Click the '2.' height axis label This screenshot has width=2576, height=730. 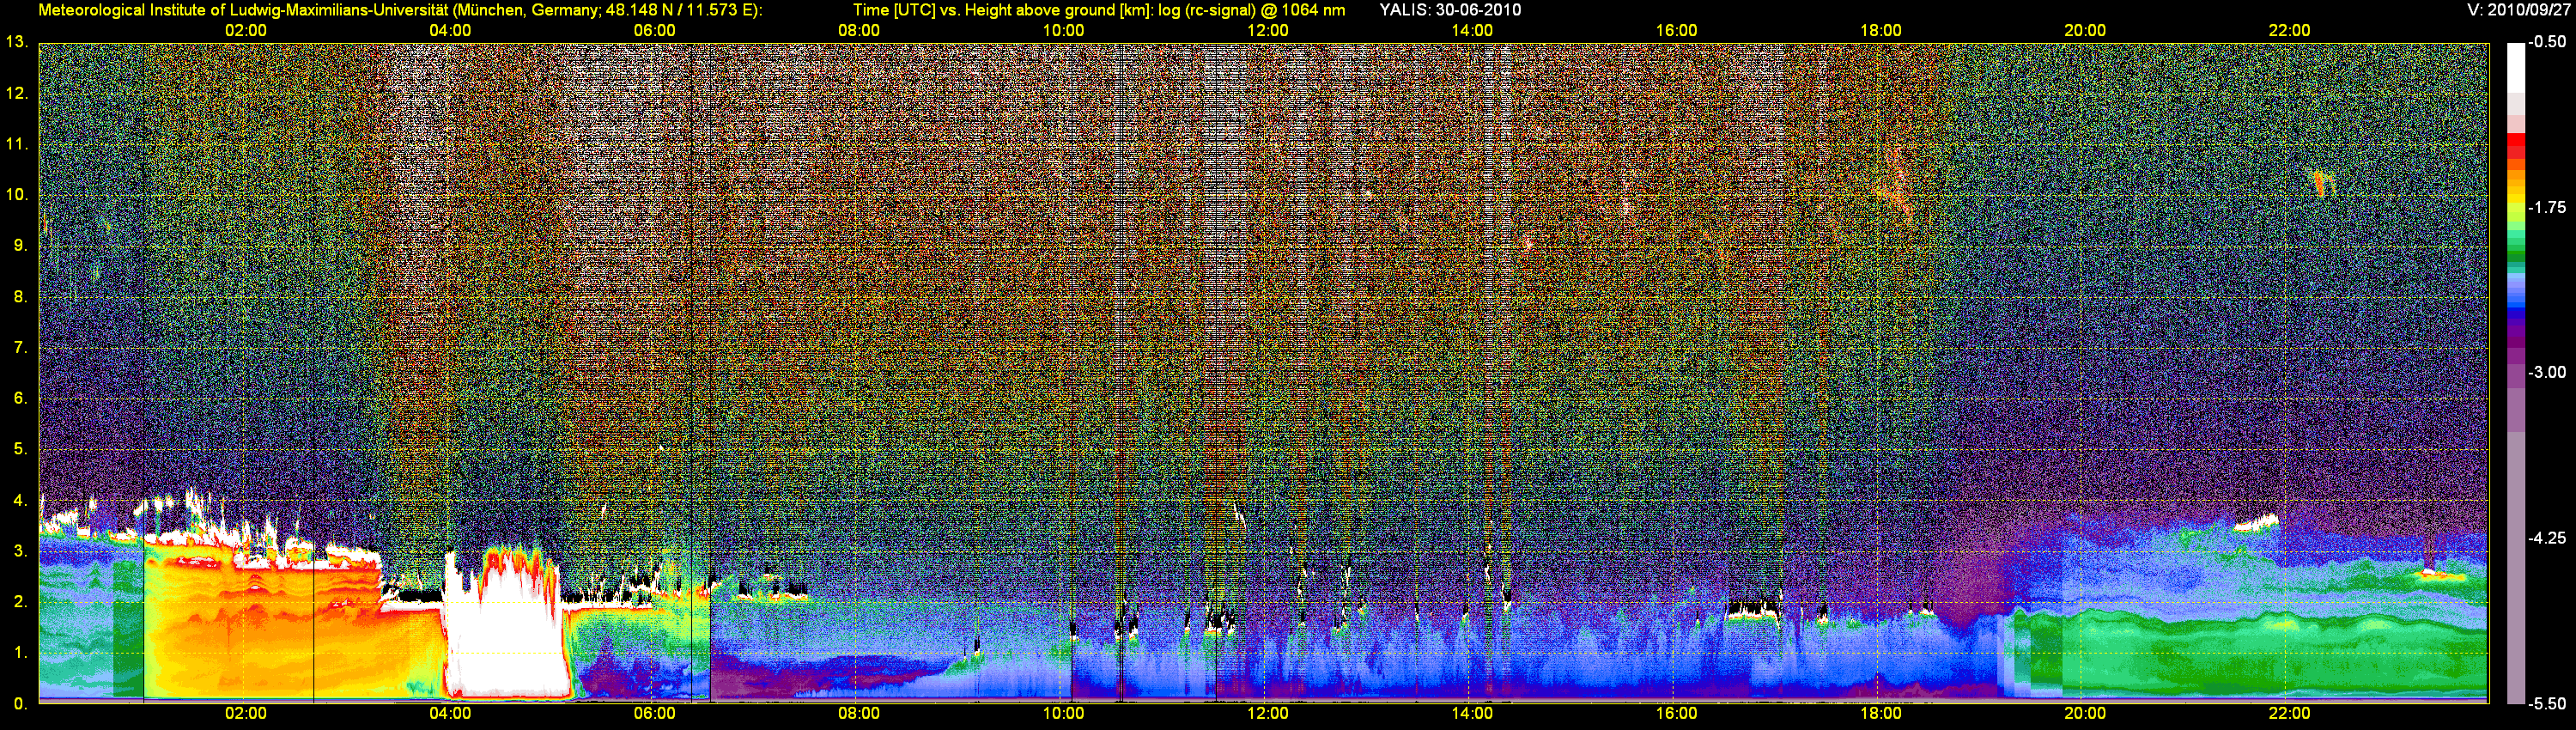point(19,602)
